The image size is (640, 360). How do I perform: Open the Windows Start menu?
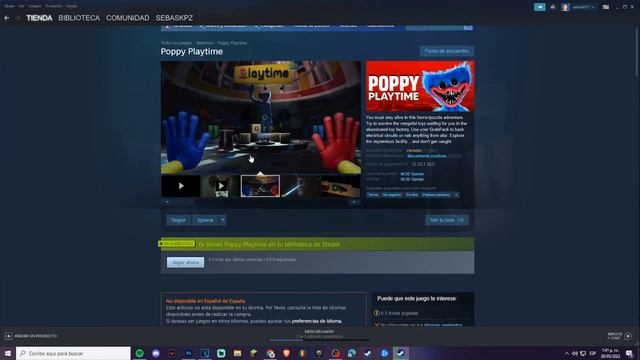tap(7, 353)
